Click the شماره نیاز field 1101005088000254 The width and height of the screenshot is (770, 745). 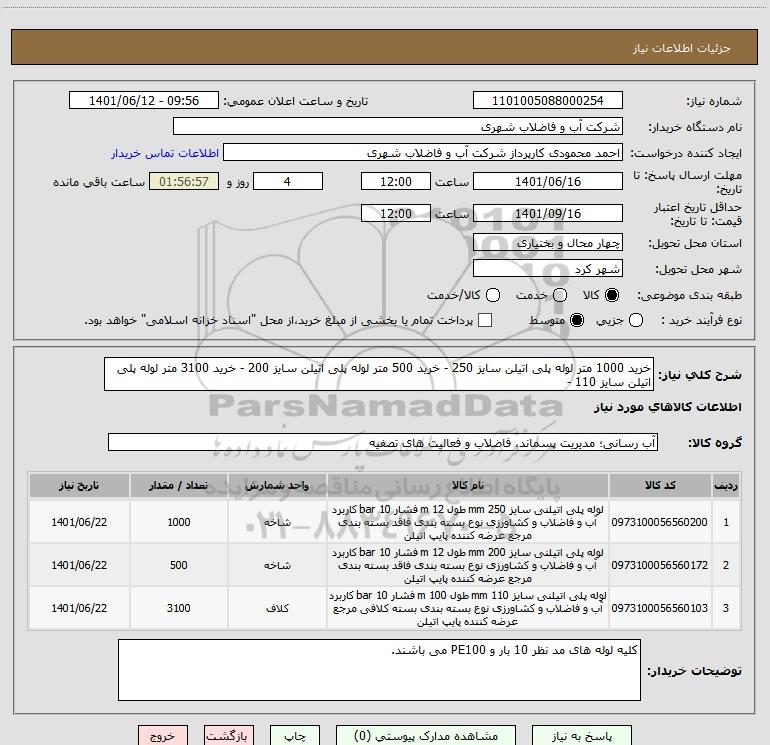point(548,100)
